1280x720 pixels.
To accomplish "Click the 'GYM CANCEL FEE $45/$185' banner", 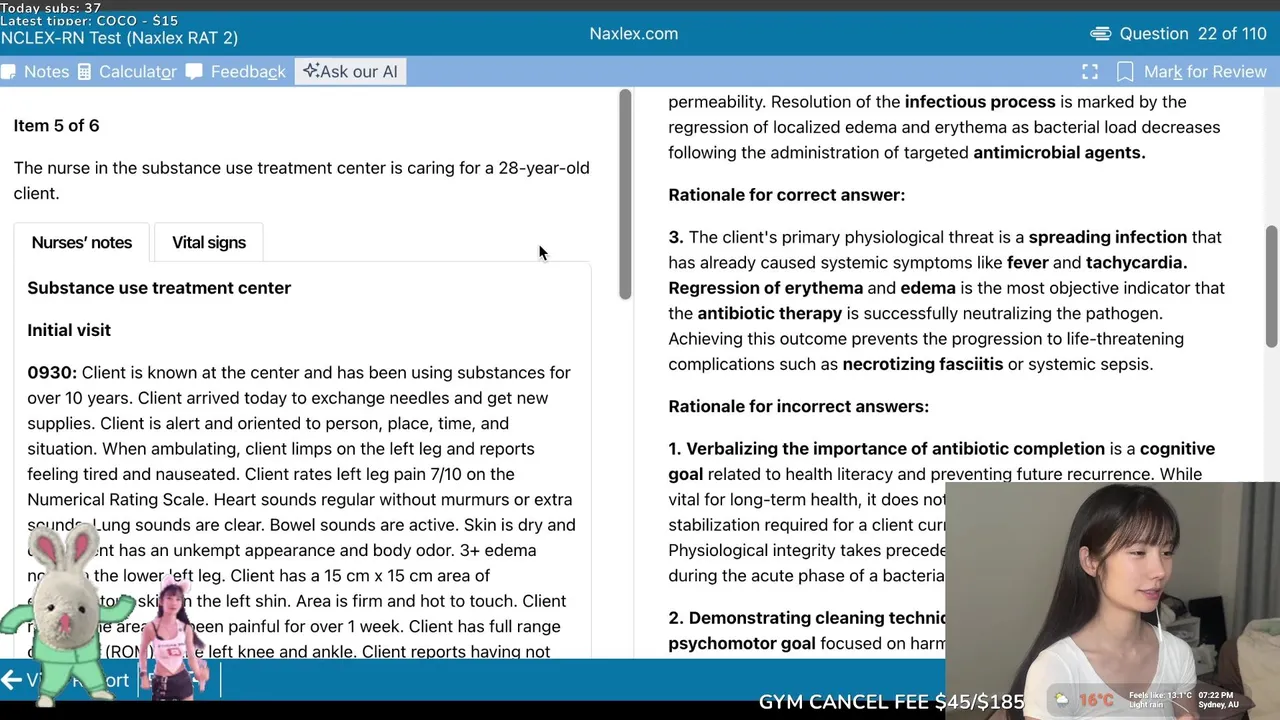I will coord(891,702).
